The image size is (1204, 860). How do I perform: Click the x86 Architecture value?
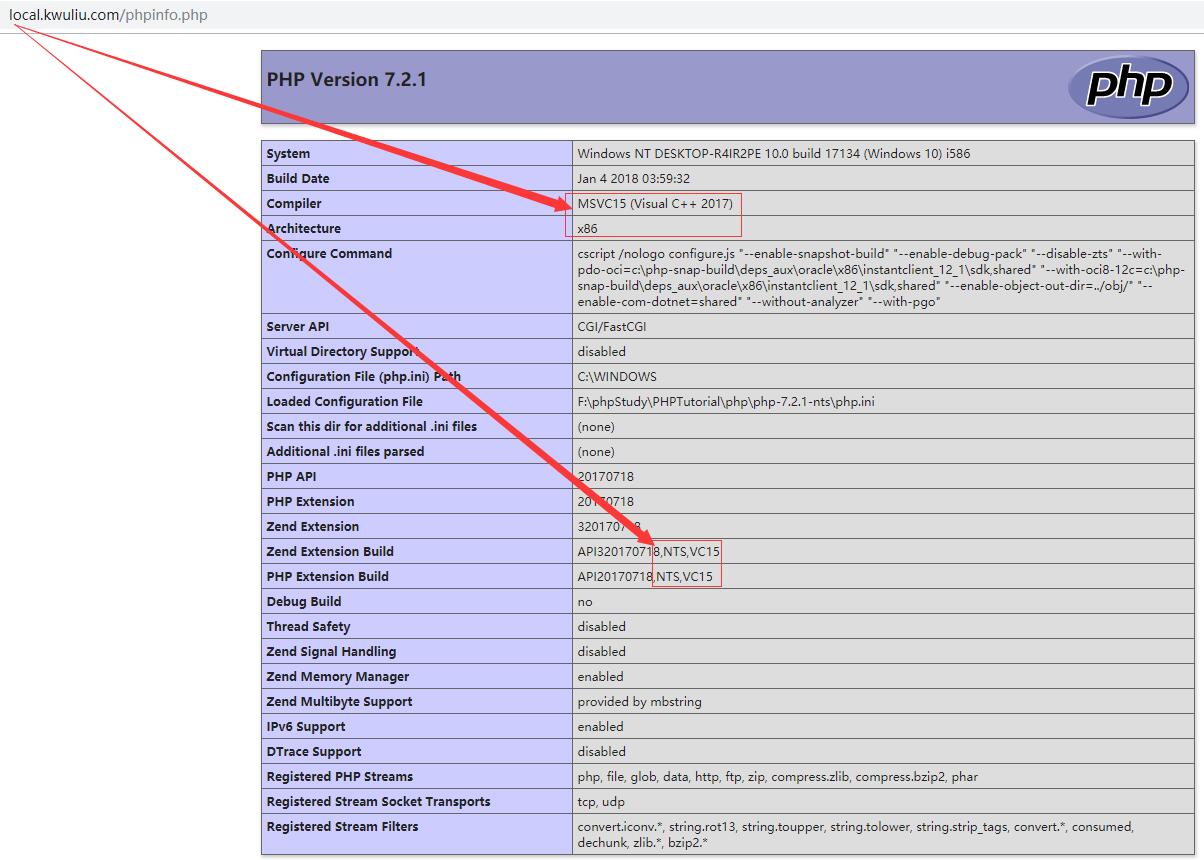pyautogui.click(x=587, y=229)
